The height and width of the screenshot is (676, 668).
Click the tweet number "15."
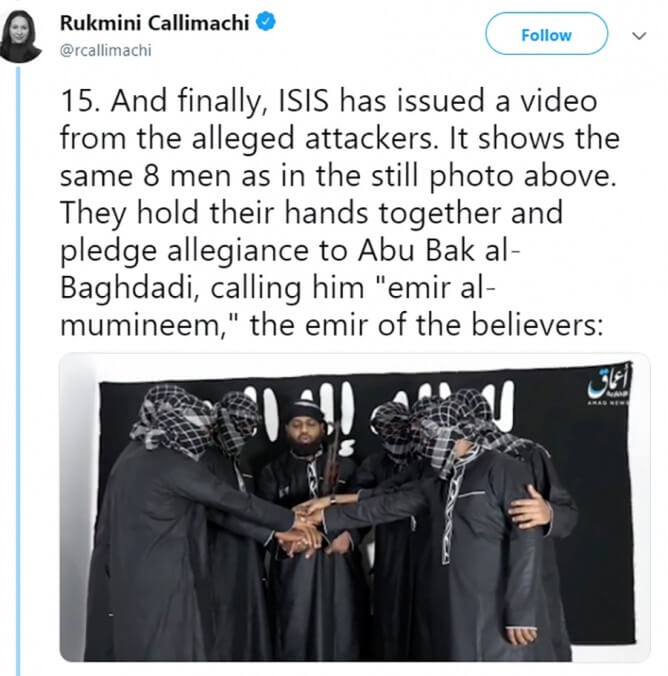[81, 101]
